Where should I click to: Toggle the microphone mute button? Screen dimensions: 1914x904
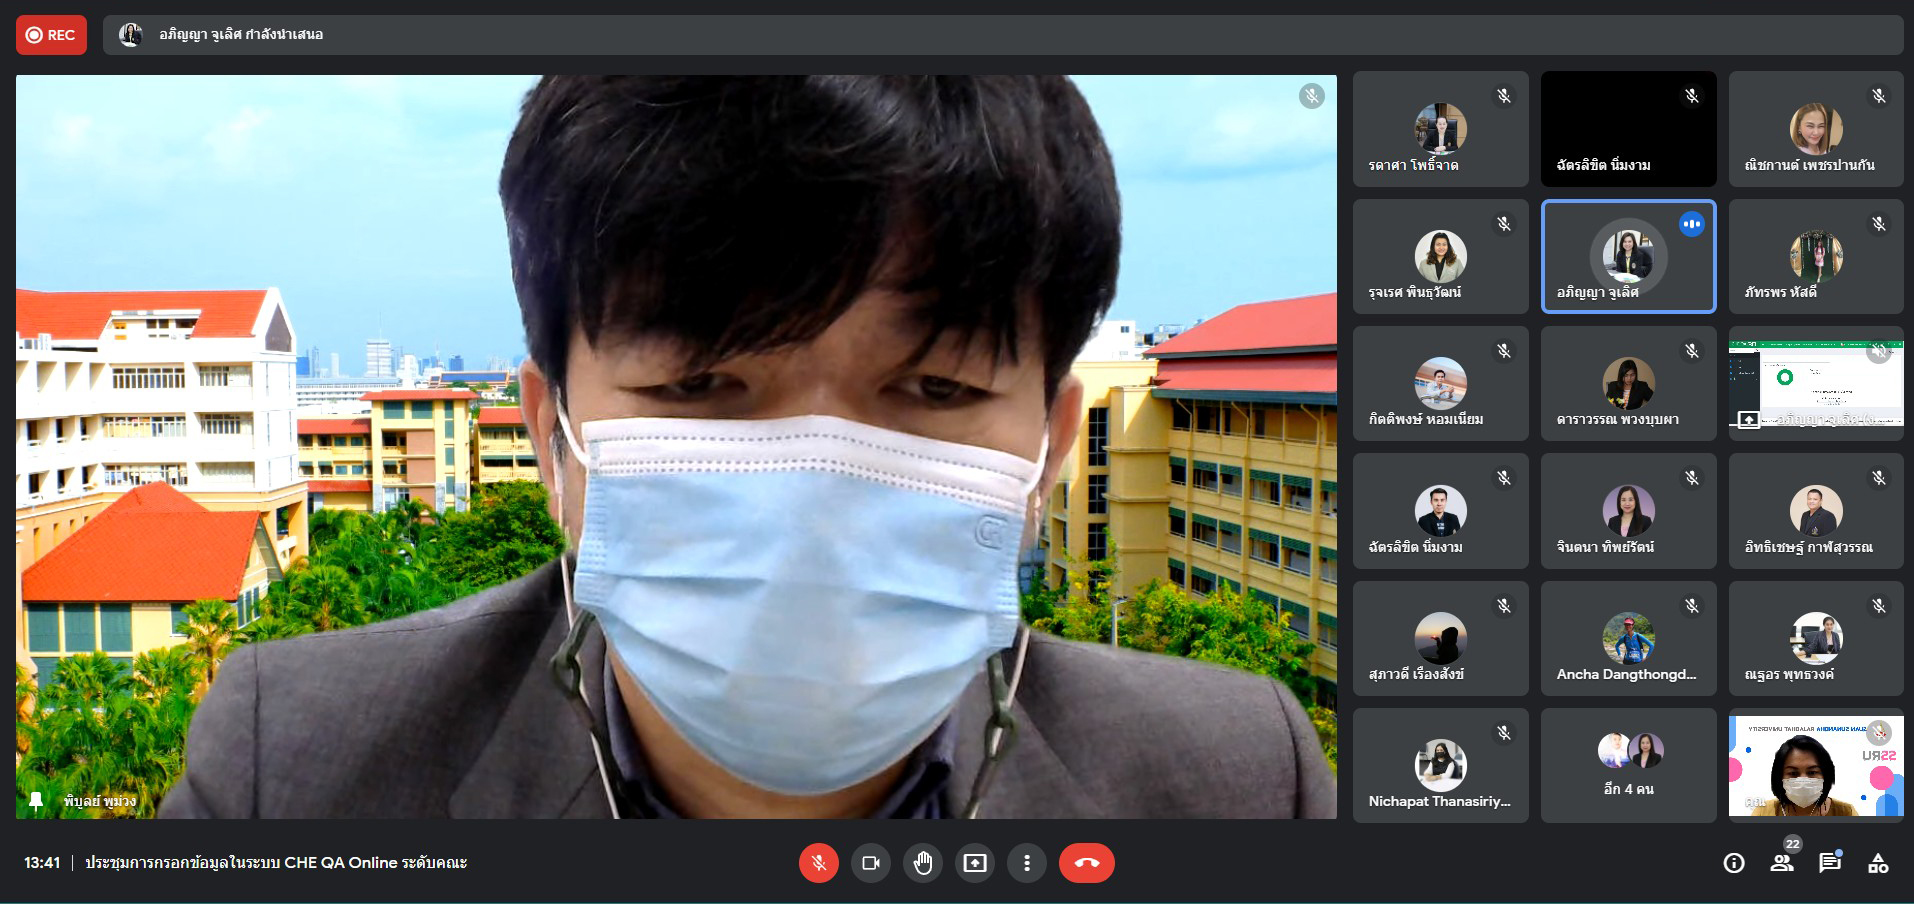818,863
